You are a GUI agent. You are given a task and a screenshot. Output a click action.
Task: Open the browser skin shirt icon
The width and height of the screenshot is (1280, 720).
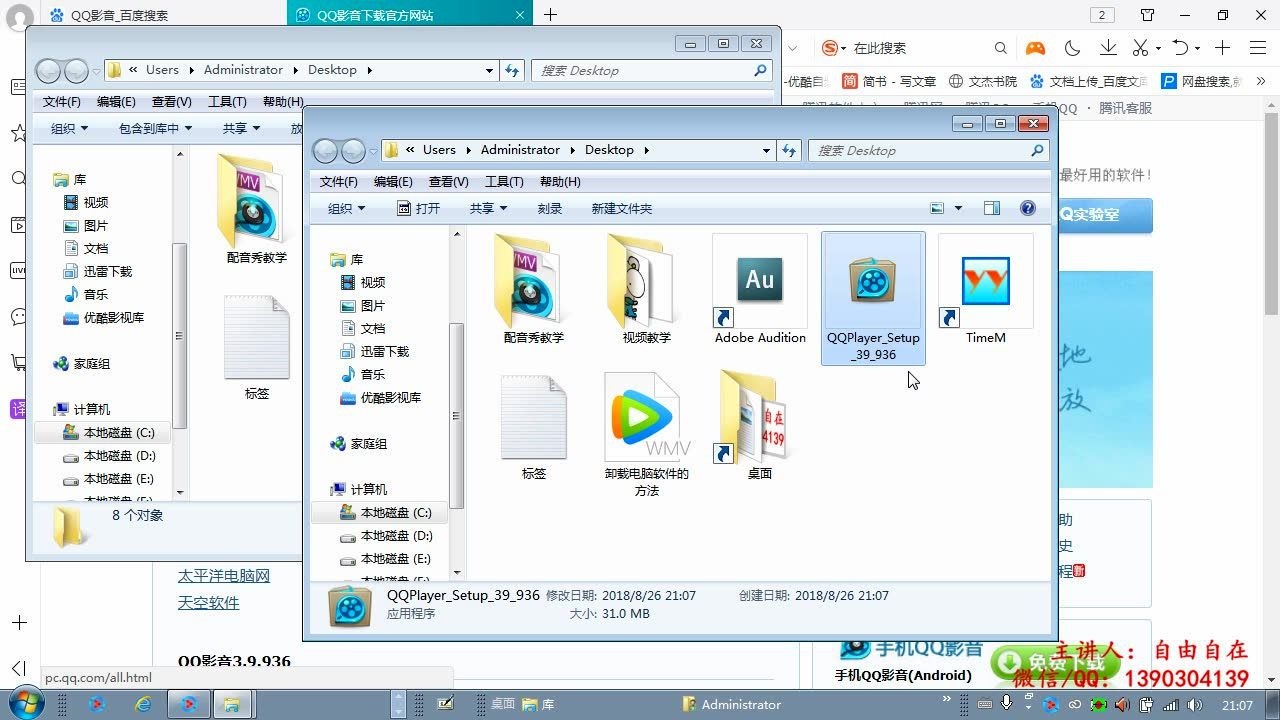tap(1147, 15)
